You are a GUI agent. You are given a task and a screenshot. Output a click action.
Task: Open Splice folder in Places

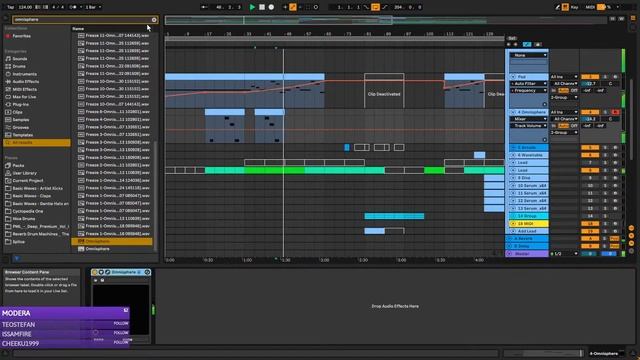point(18,242)
